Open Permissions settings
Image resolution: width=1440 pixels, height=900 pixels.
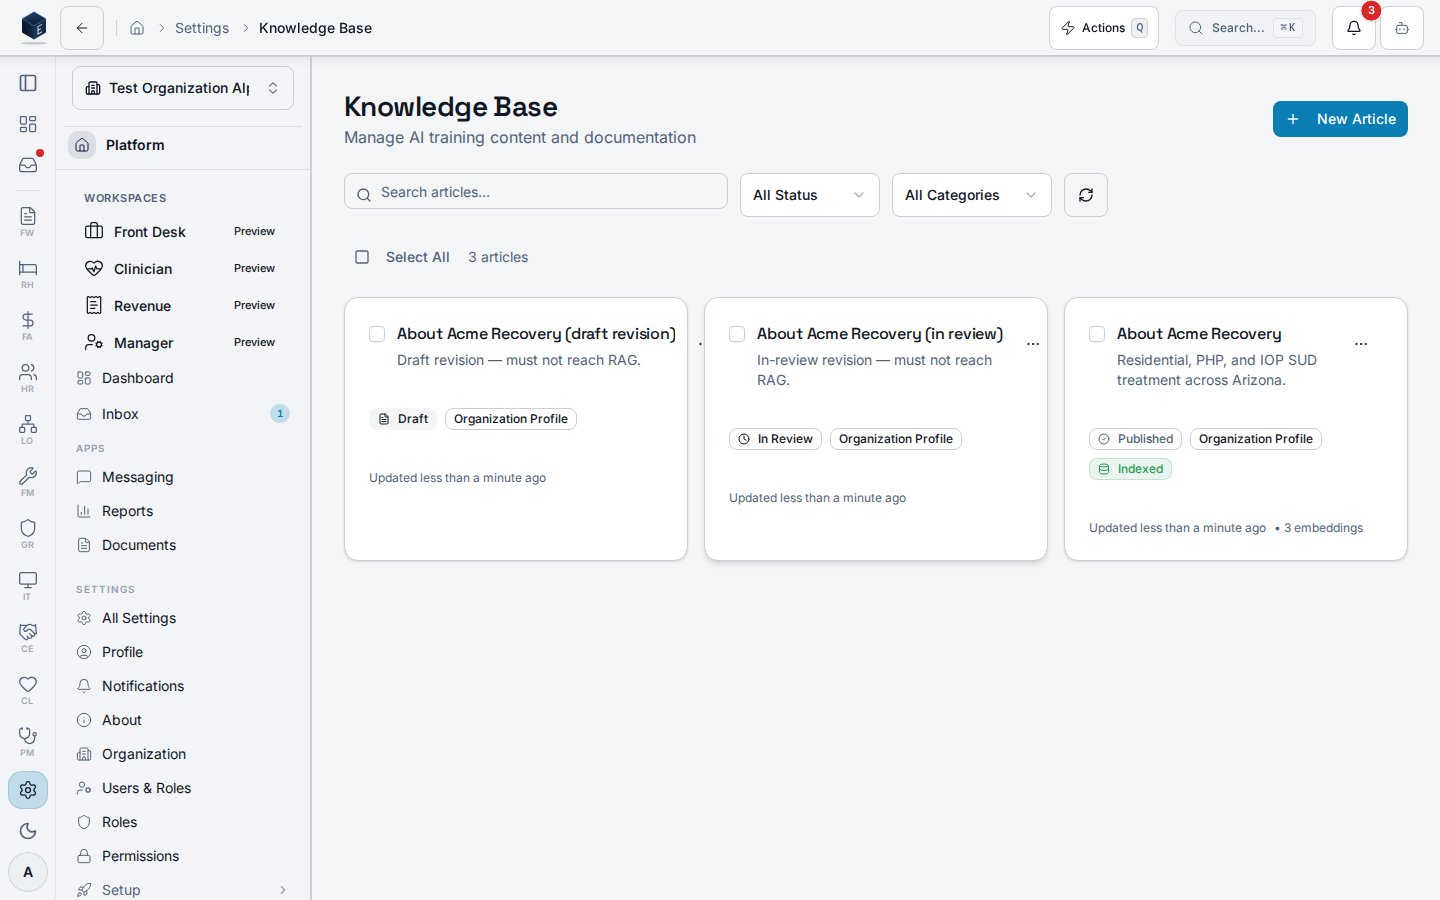click(x=183, y=856)
